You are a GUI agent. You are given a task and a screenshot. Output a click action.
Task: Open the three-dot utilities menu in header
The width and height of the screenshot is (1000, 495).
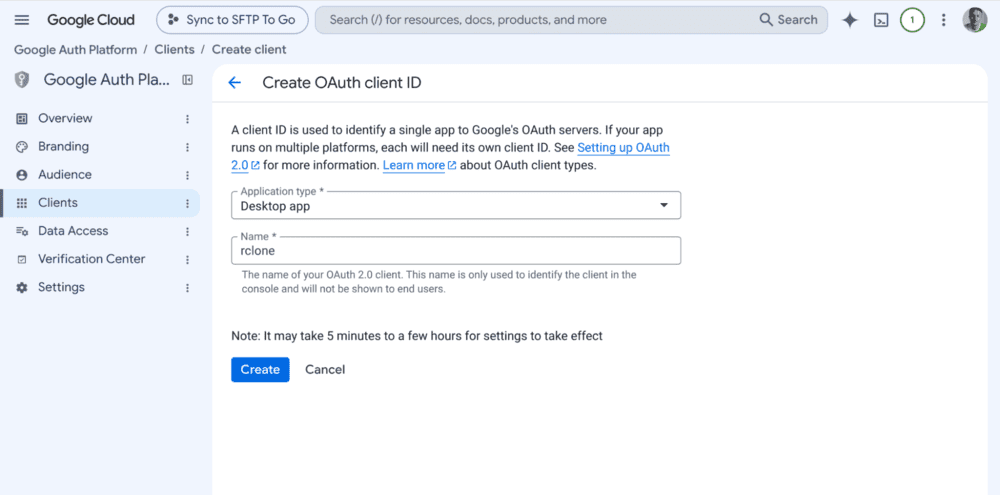944,20
